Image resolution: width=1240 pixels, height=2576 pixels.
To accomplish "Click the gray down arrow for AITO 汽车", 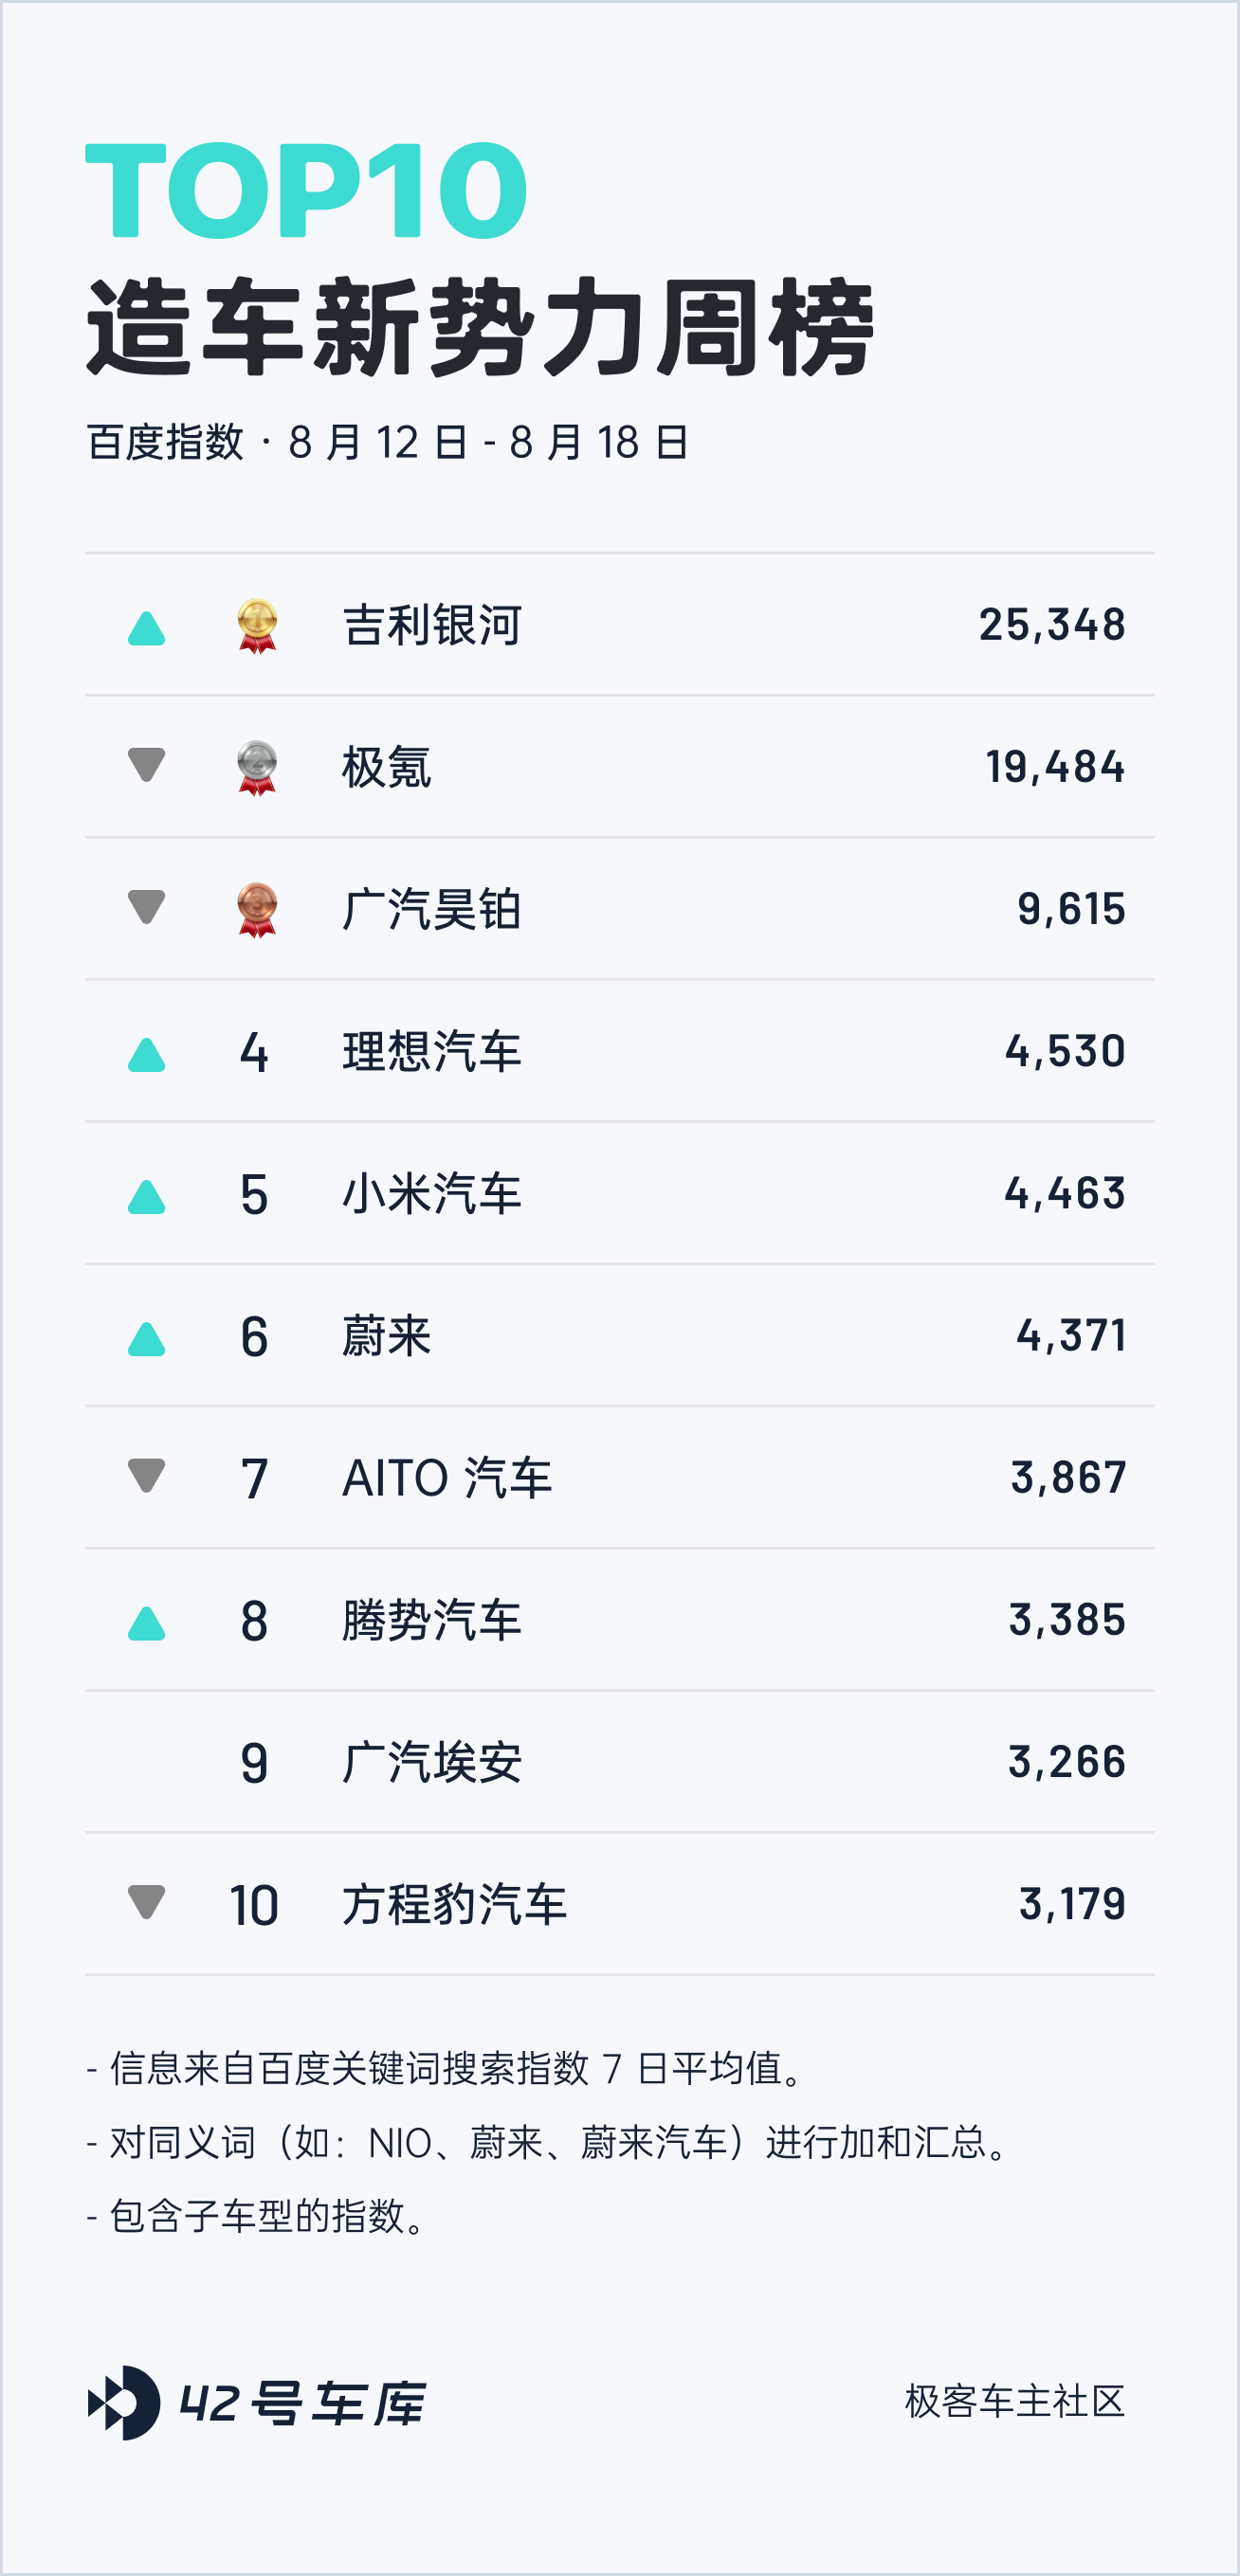I will [146, 1475].
